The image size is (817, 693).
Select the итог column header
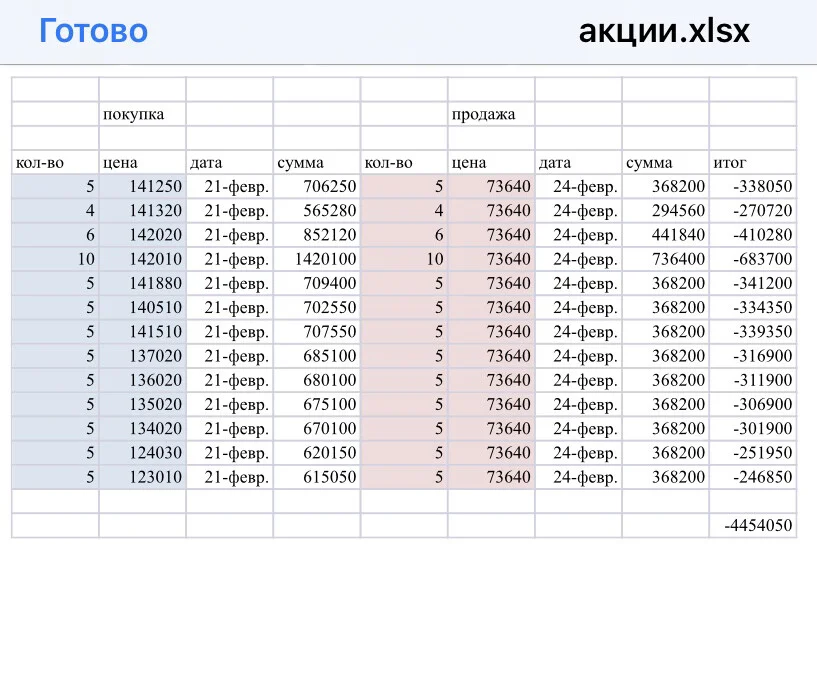[752, 163]
